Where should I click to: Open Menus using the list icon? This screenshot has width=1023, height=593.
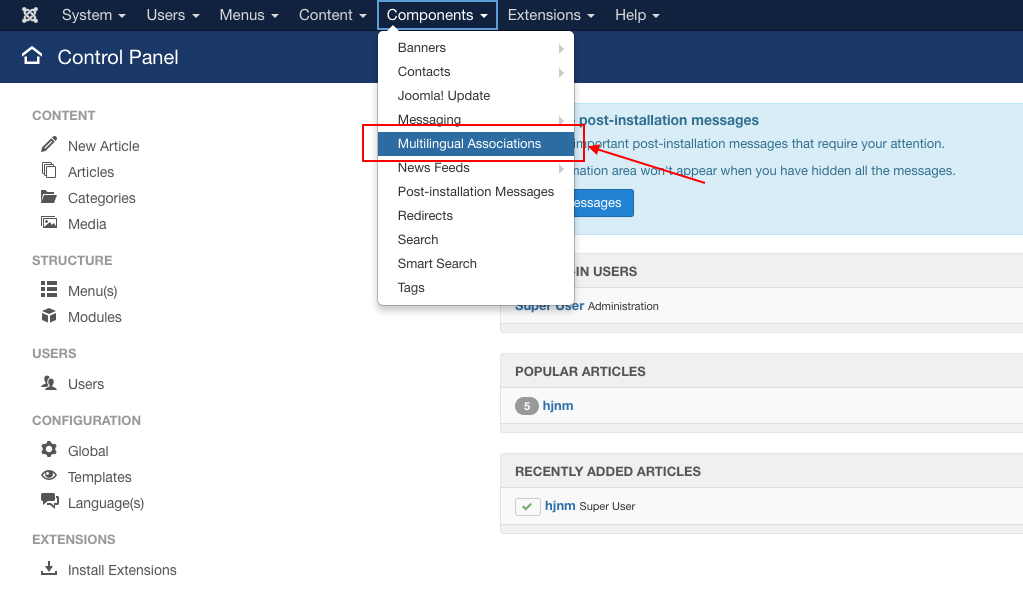point(47,290)
